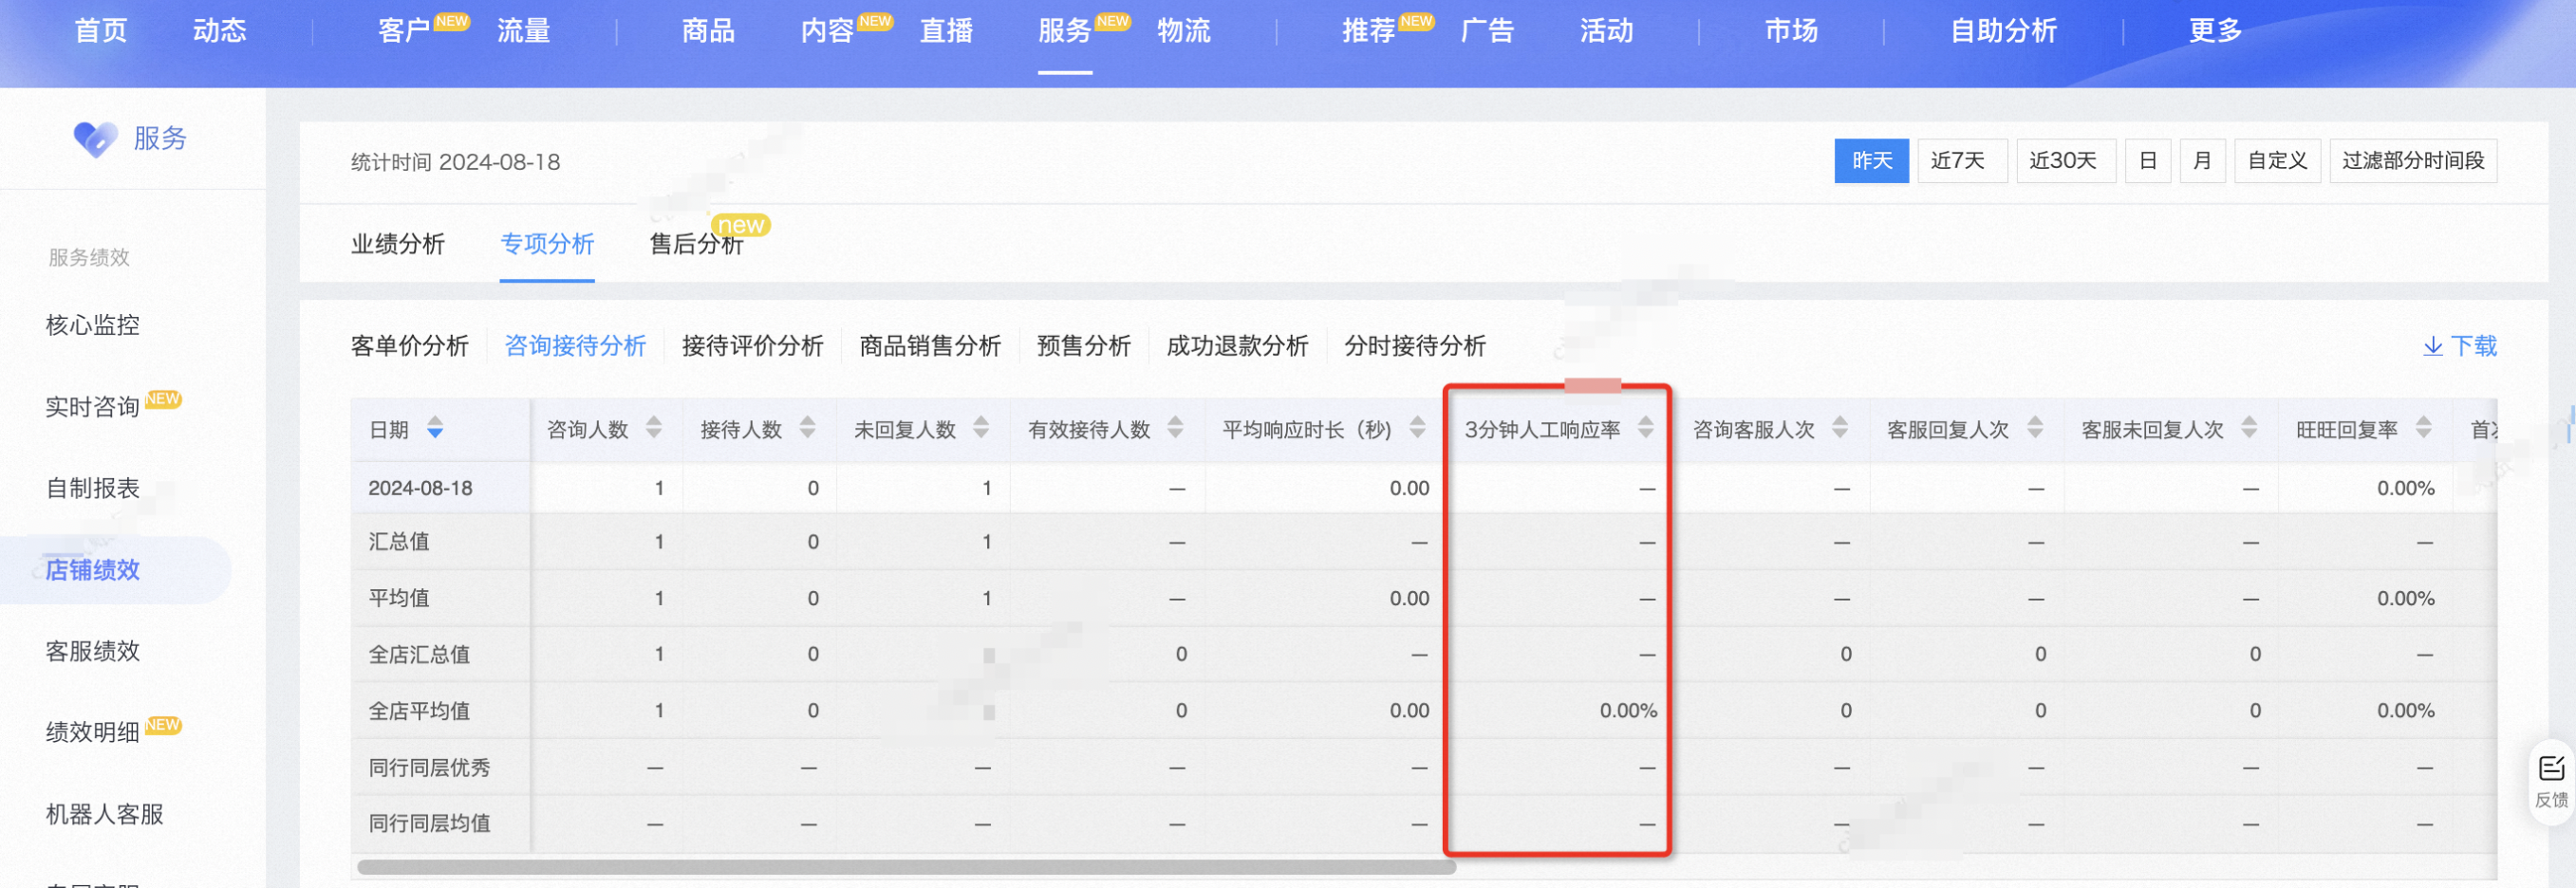Select 成功退款分析 sub-tab
Viewport: 2576px width, 888px height.
click(x=1237, y=346)
